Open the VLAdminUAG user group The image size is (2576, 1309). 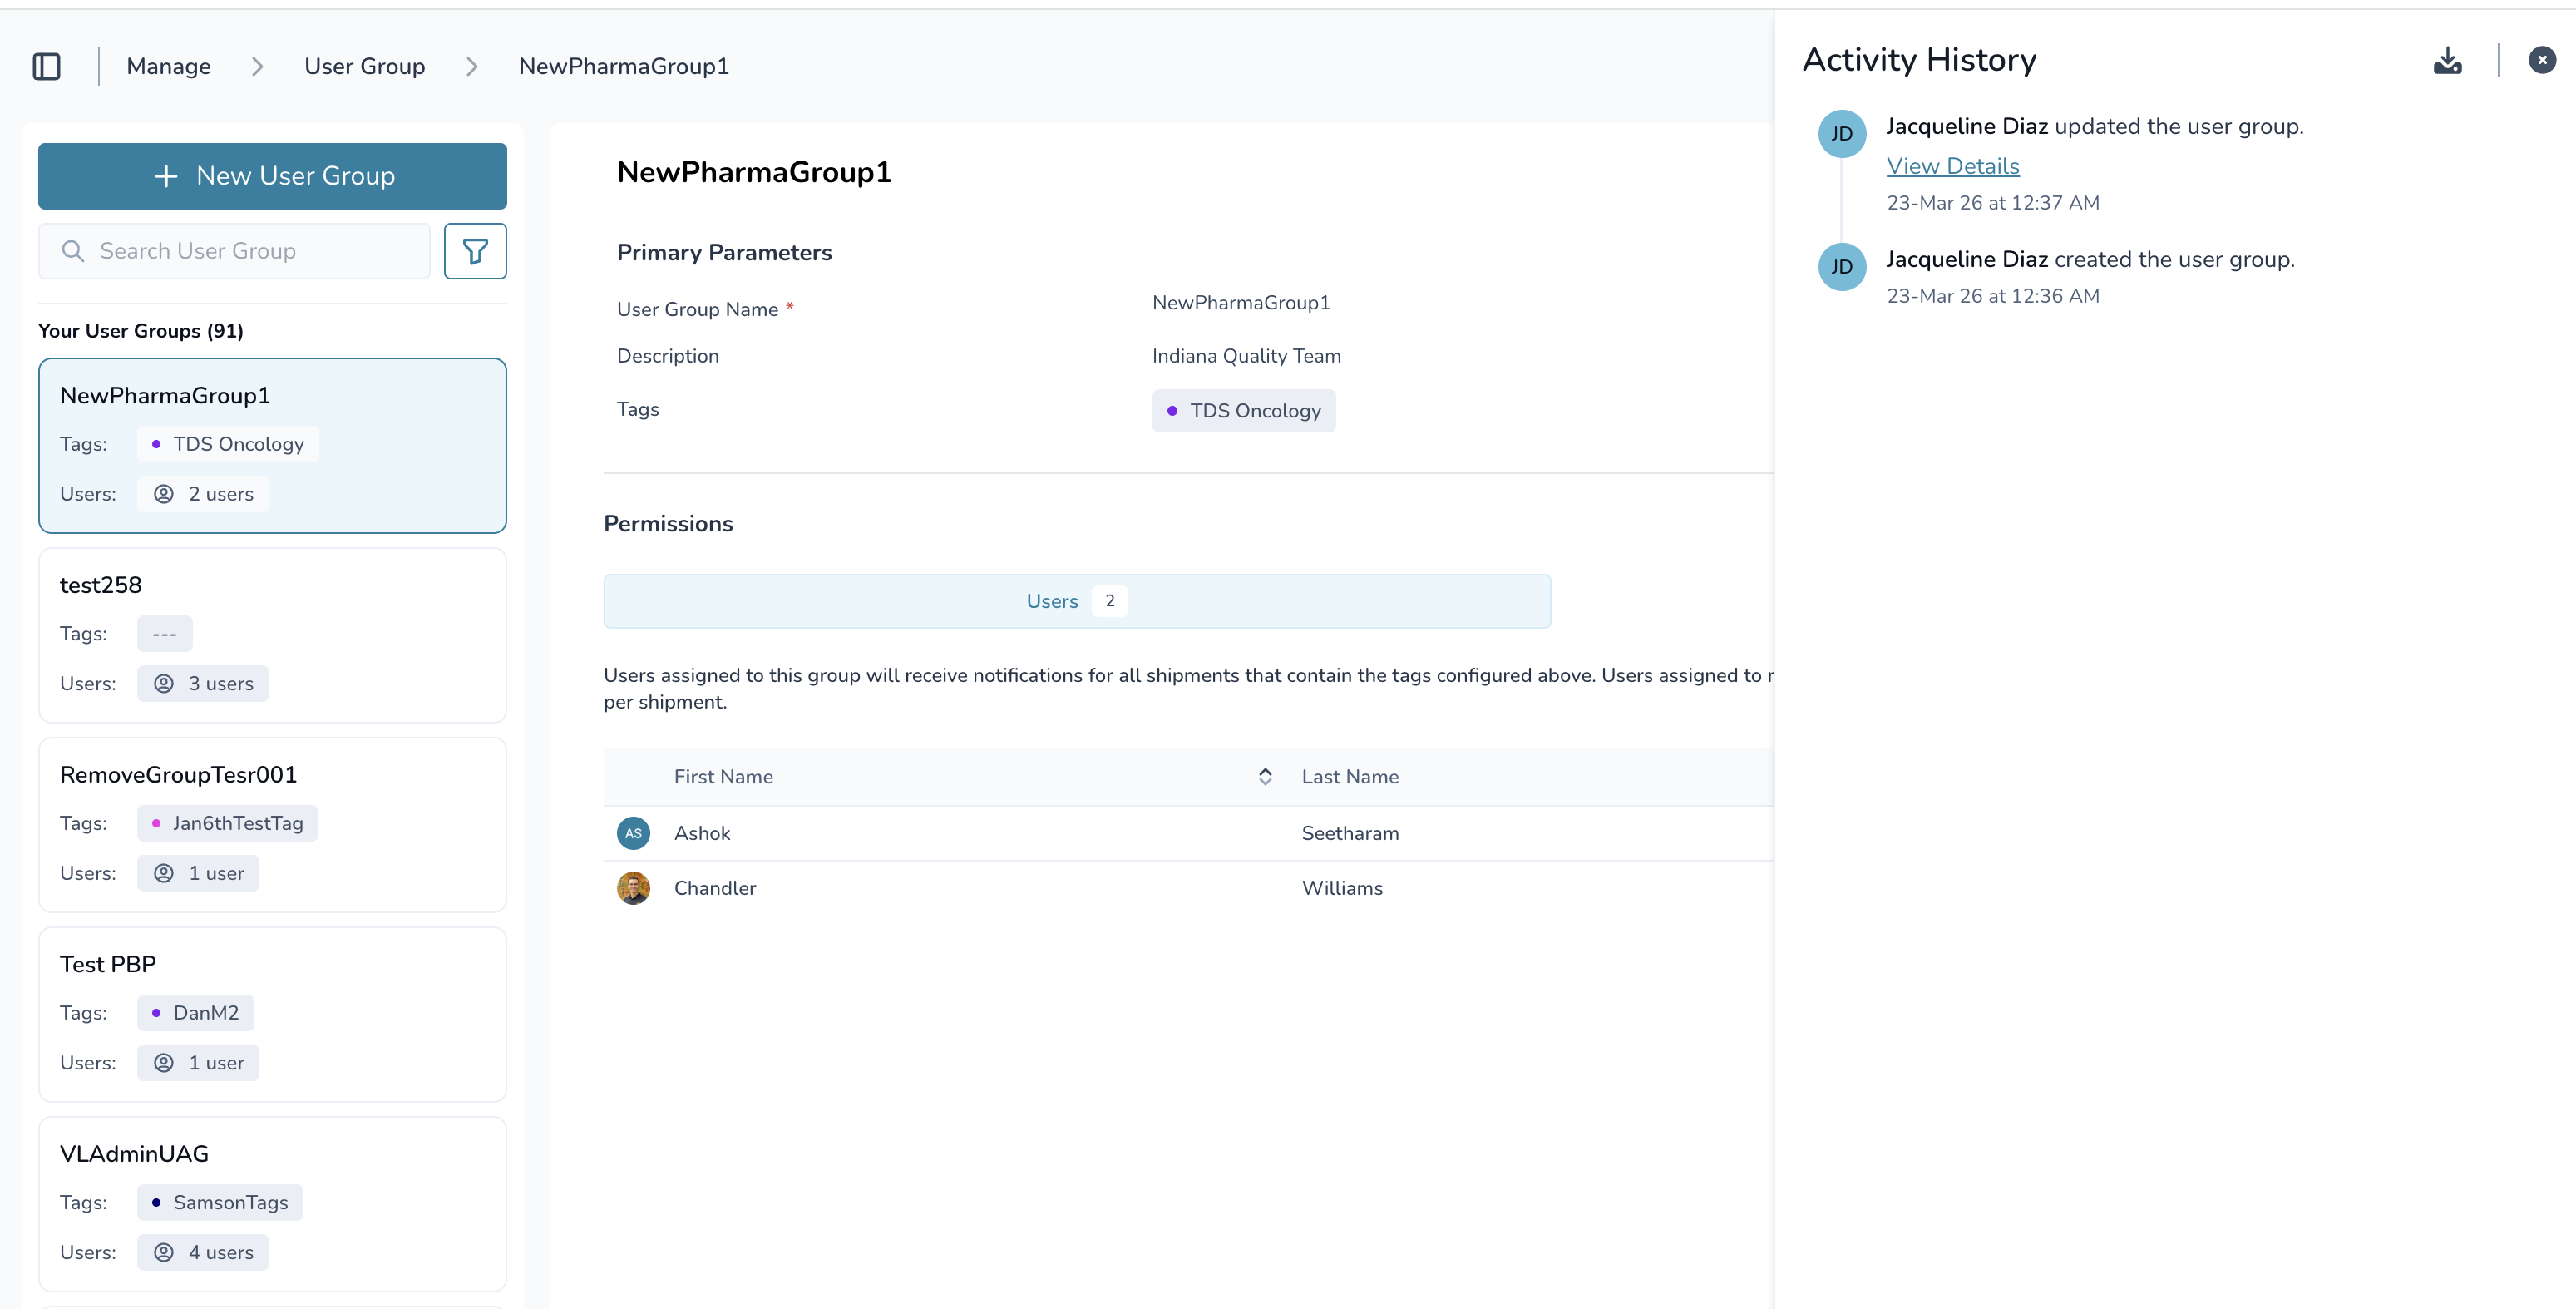tap(272, 1204)
